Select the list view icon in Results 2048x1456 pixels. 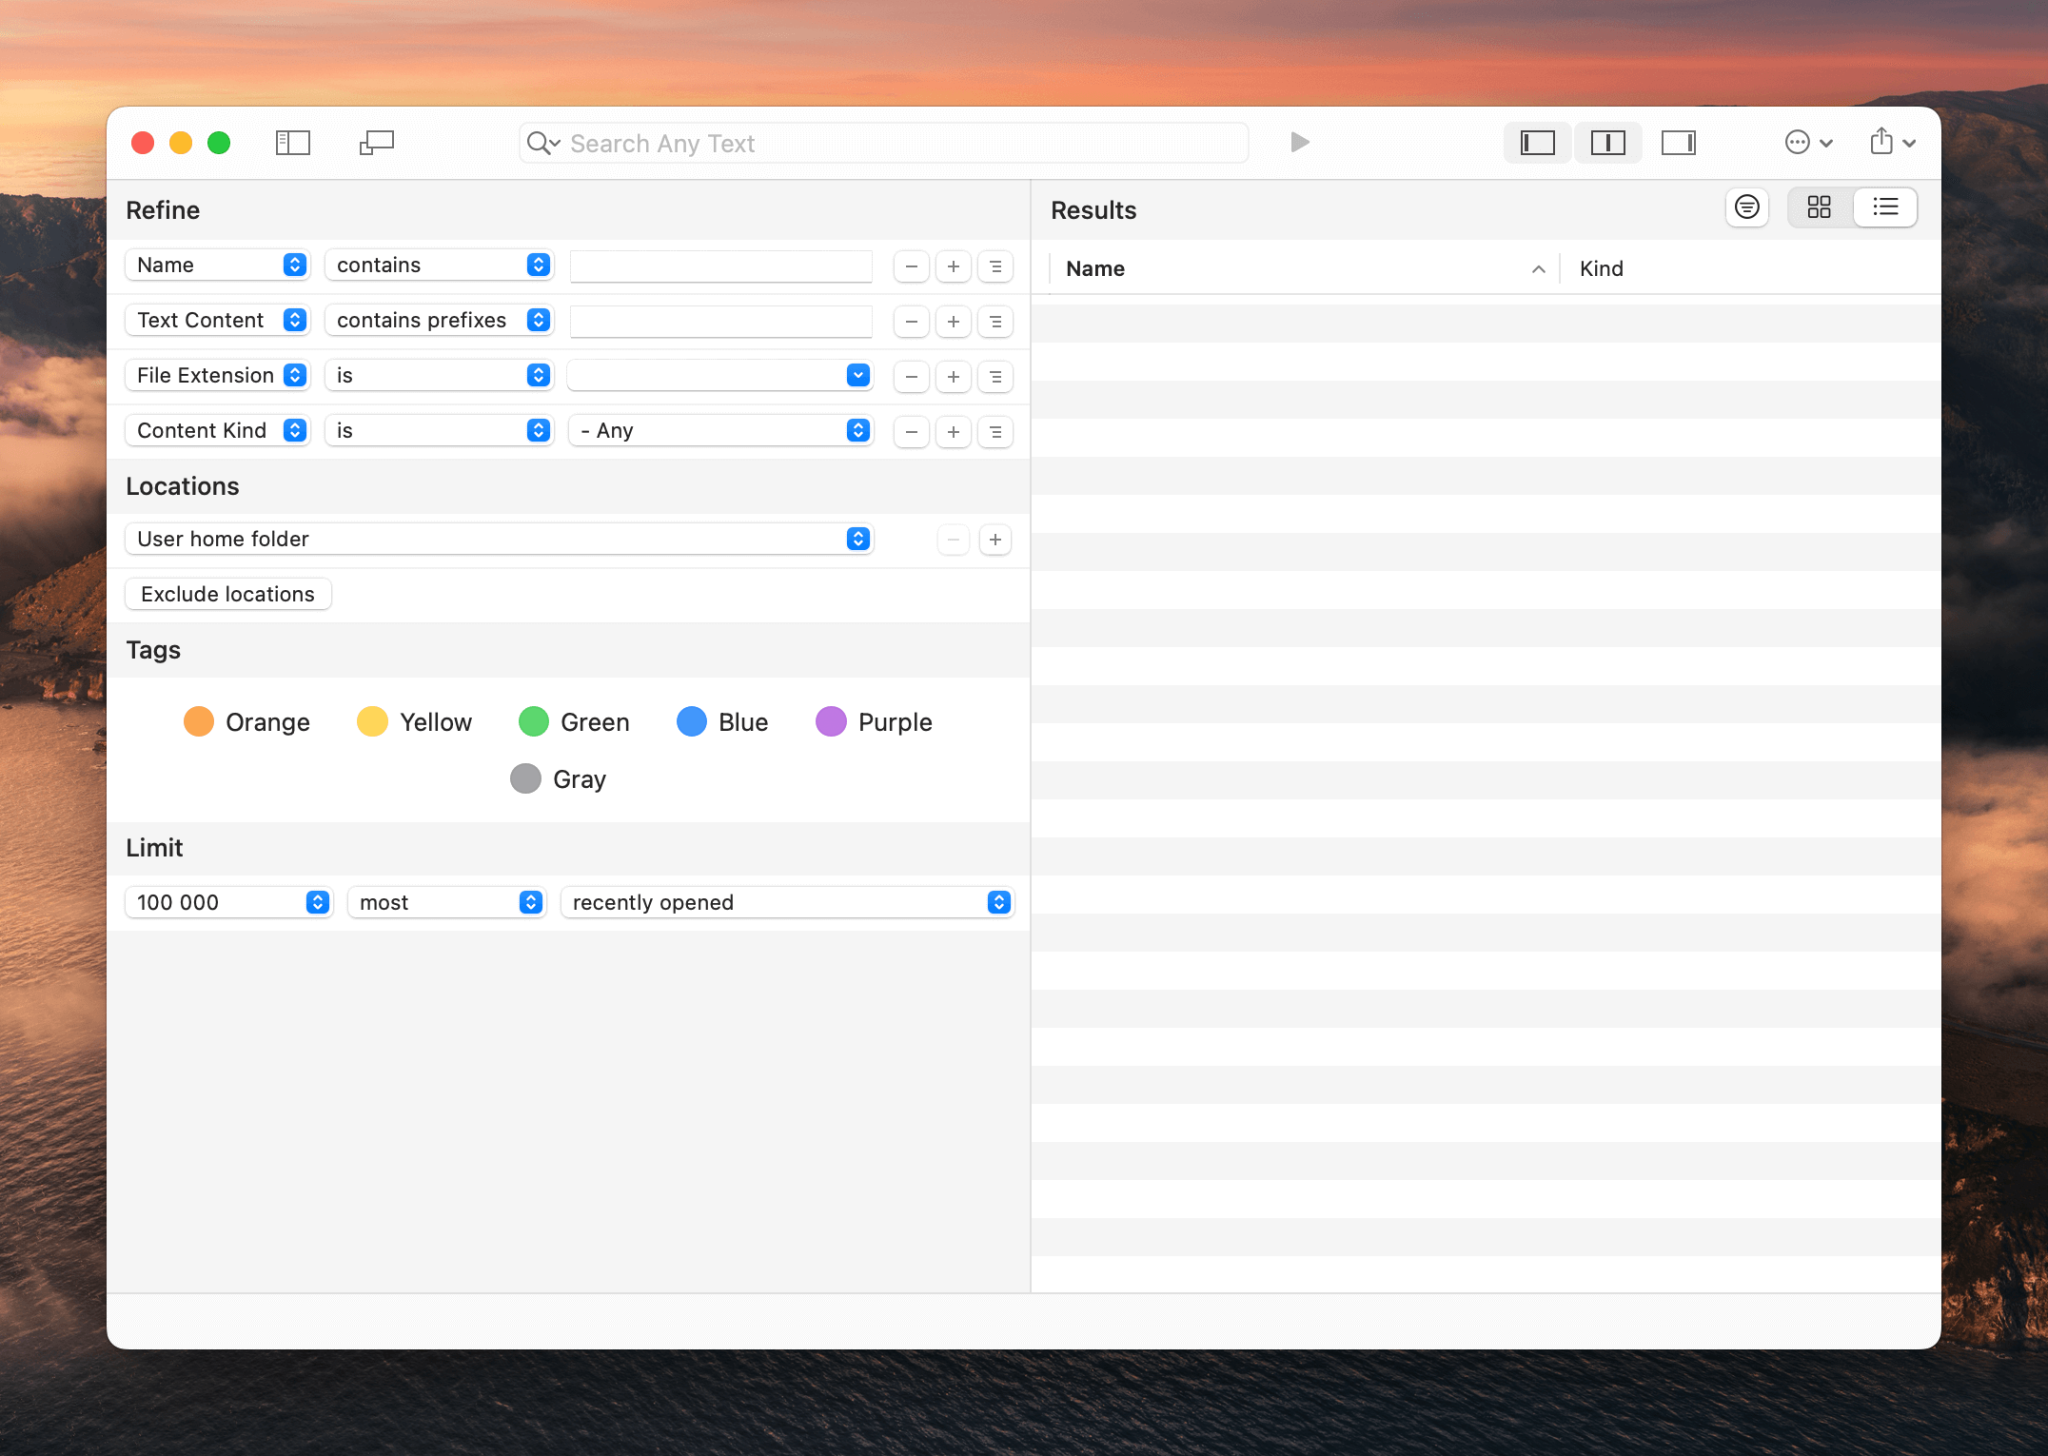coord(1884,207)
